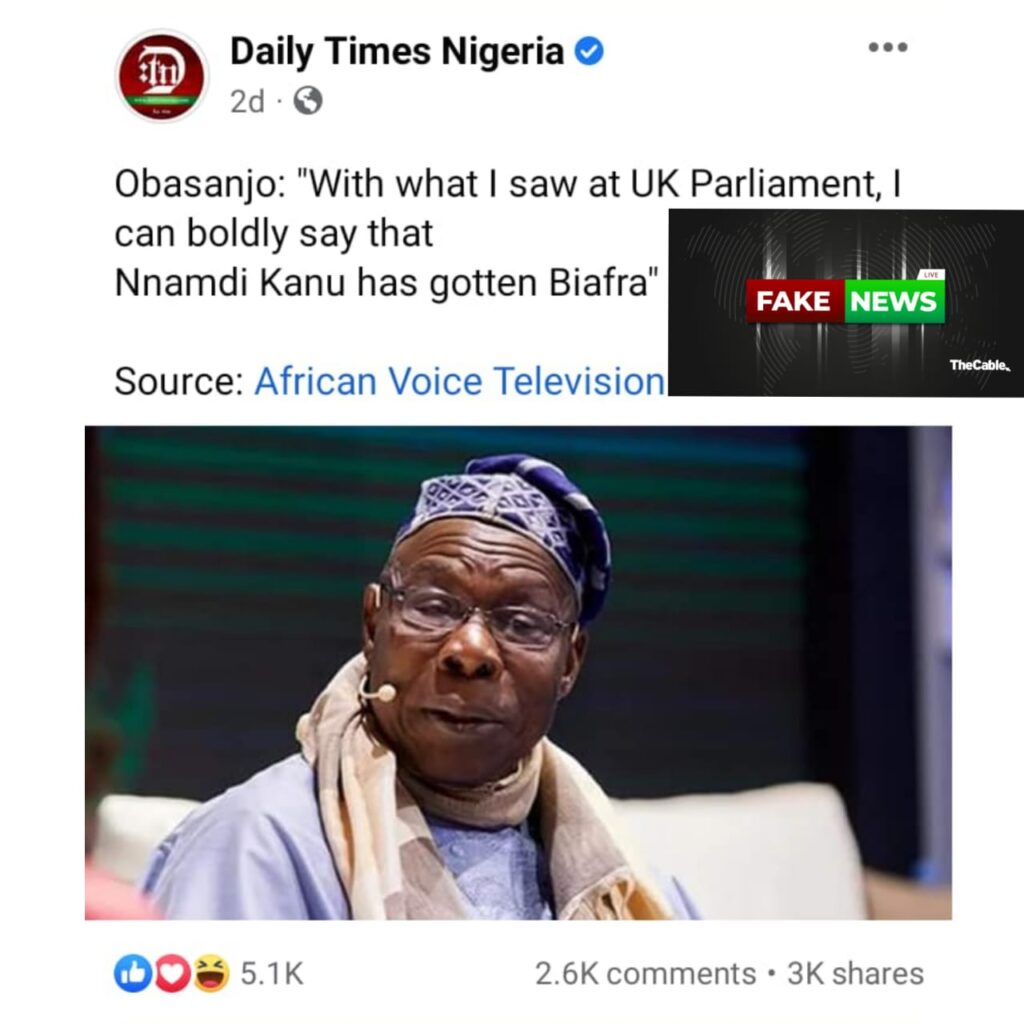The width and height of the screenshot is (1024, 1024).
Task: Click TheCable watermark logo
Action: point(979,366)
